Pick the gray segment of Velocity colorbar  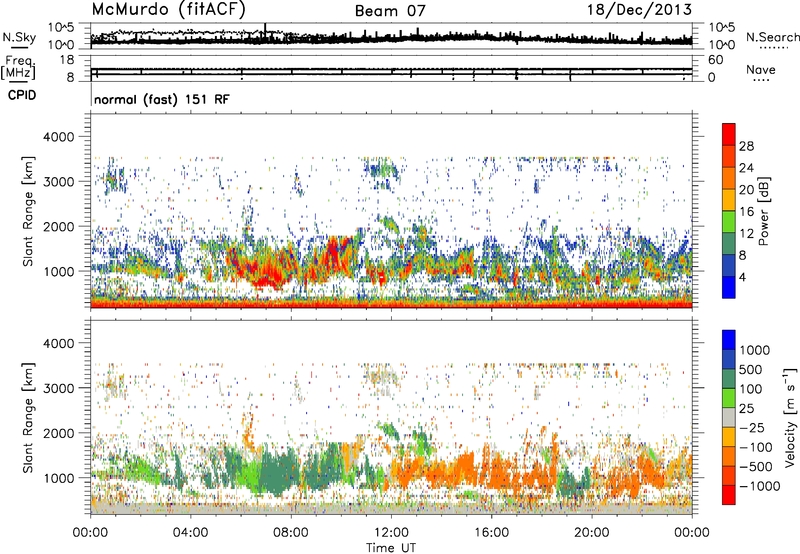pyautogui.click(x=729, y=417)
